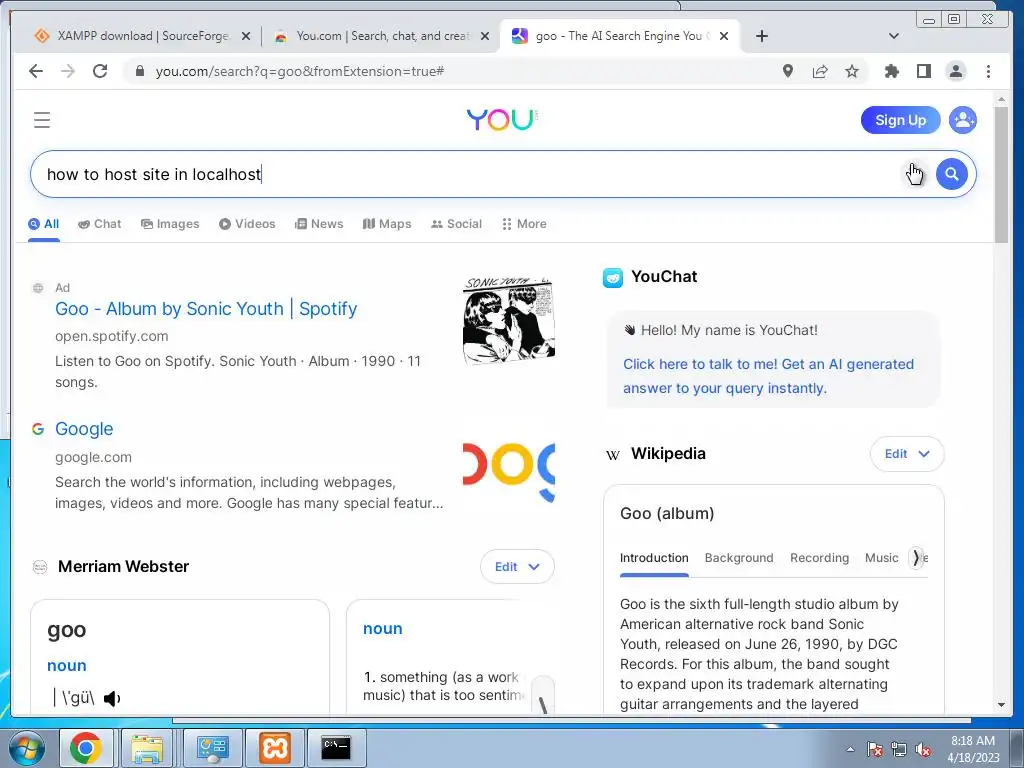Close the XAMPP download tab

(246, 36)
